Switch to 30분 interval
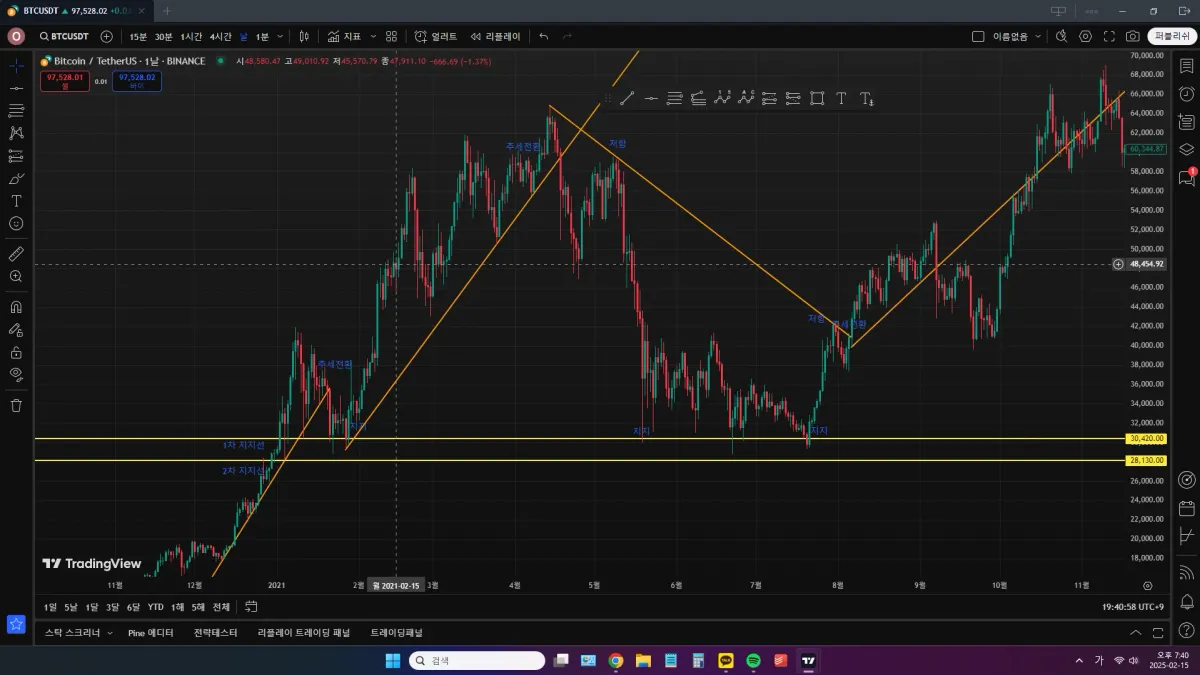 click(163, 36)
